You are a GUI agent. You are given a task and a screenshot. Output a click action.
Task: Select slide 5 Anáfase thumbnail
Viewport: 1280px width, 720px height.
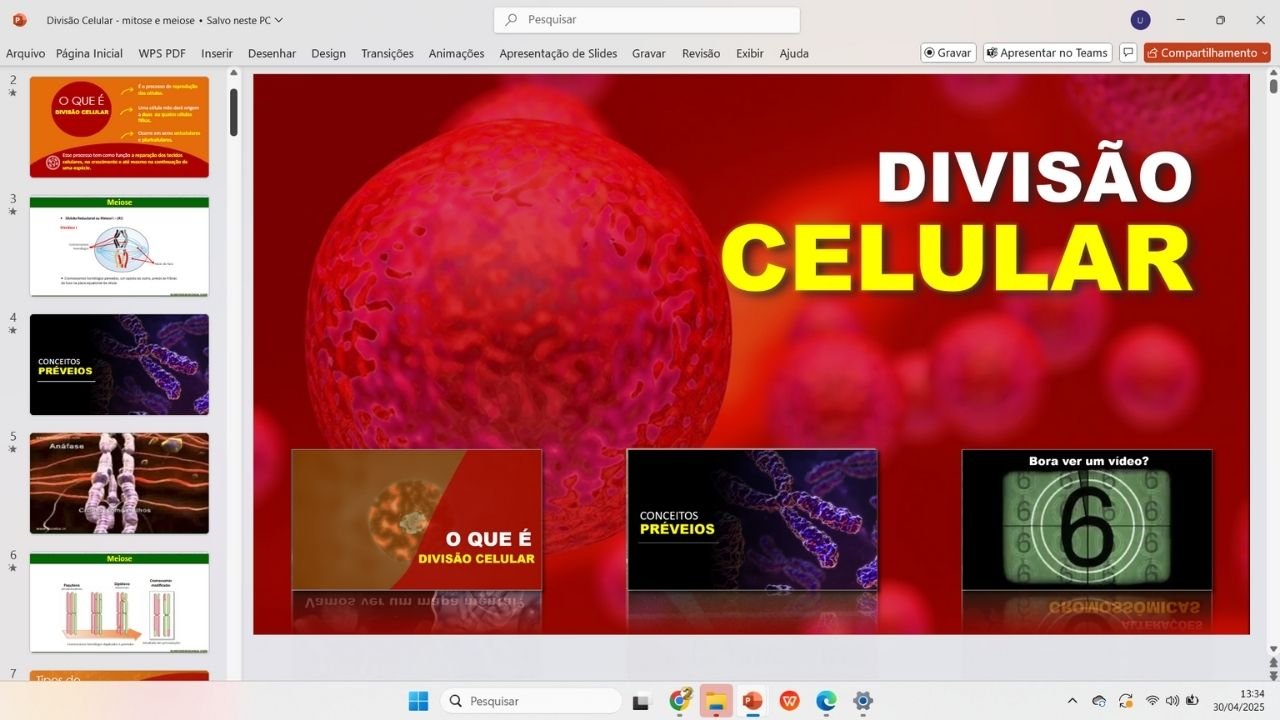(119, 483)
